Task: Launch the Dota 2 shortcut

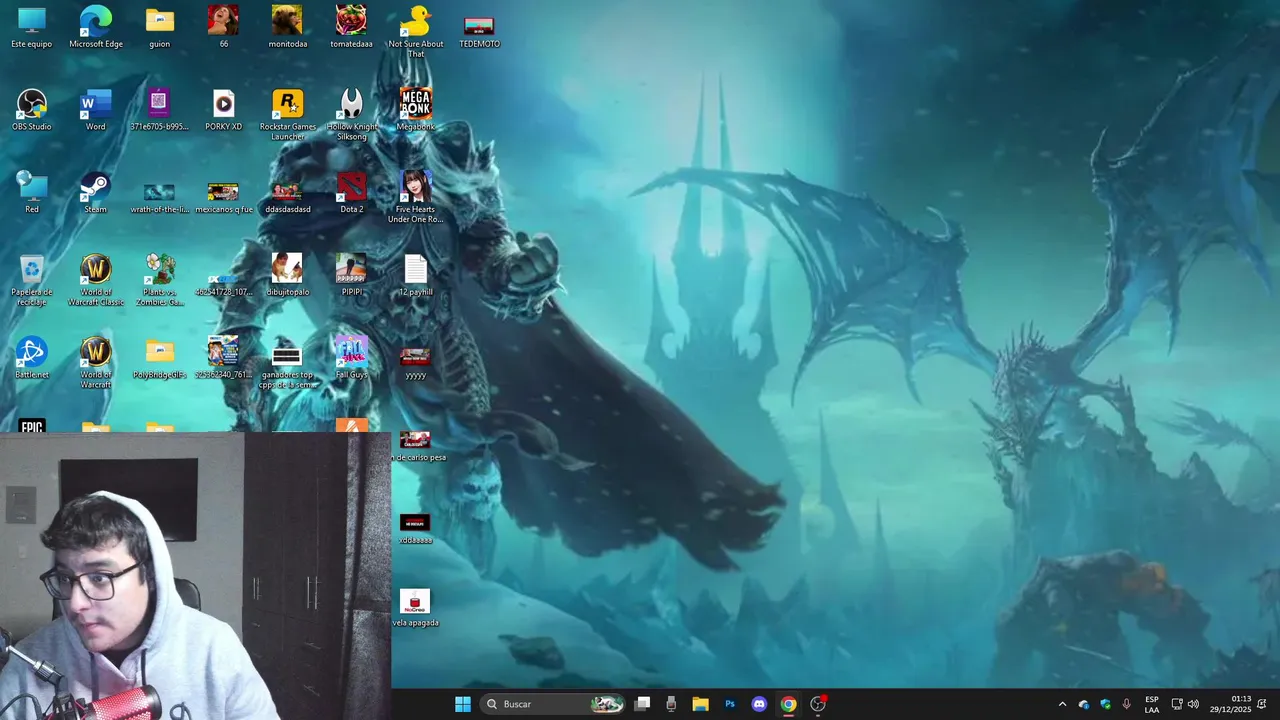Action: [351, 193]
